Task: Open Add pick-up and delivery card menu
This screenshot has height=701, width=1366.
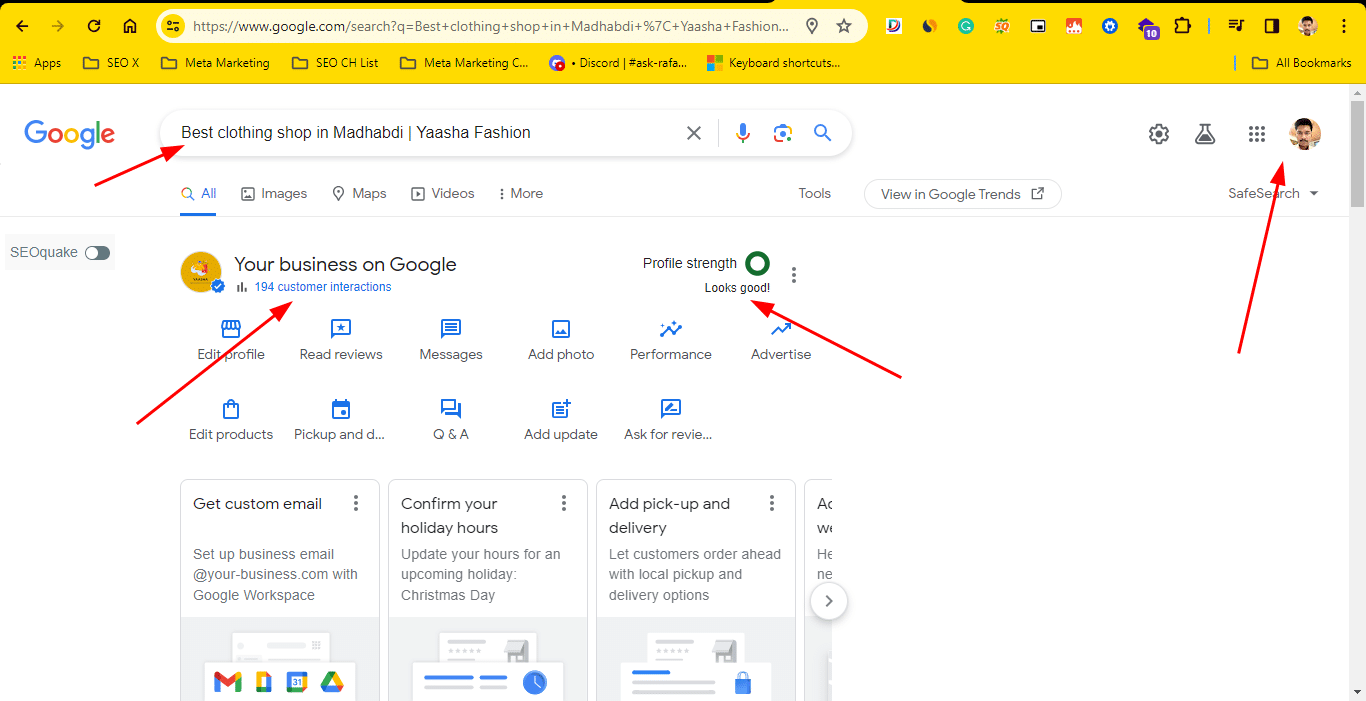Action: click(772, 503)
